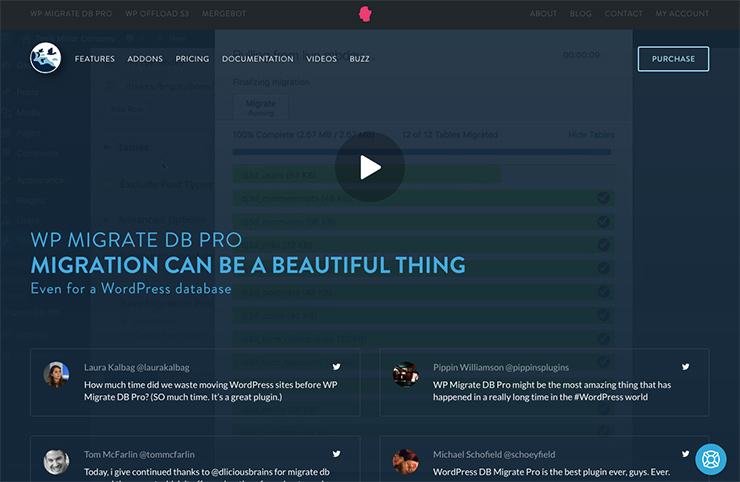
Task: Click Michael Schofield's tweet text
Action: click(552, 472)
